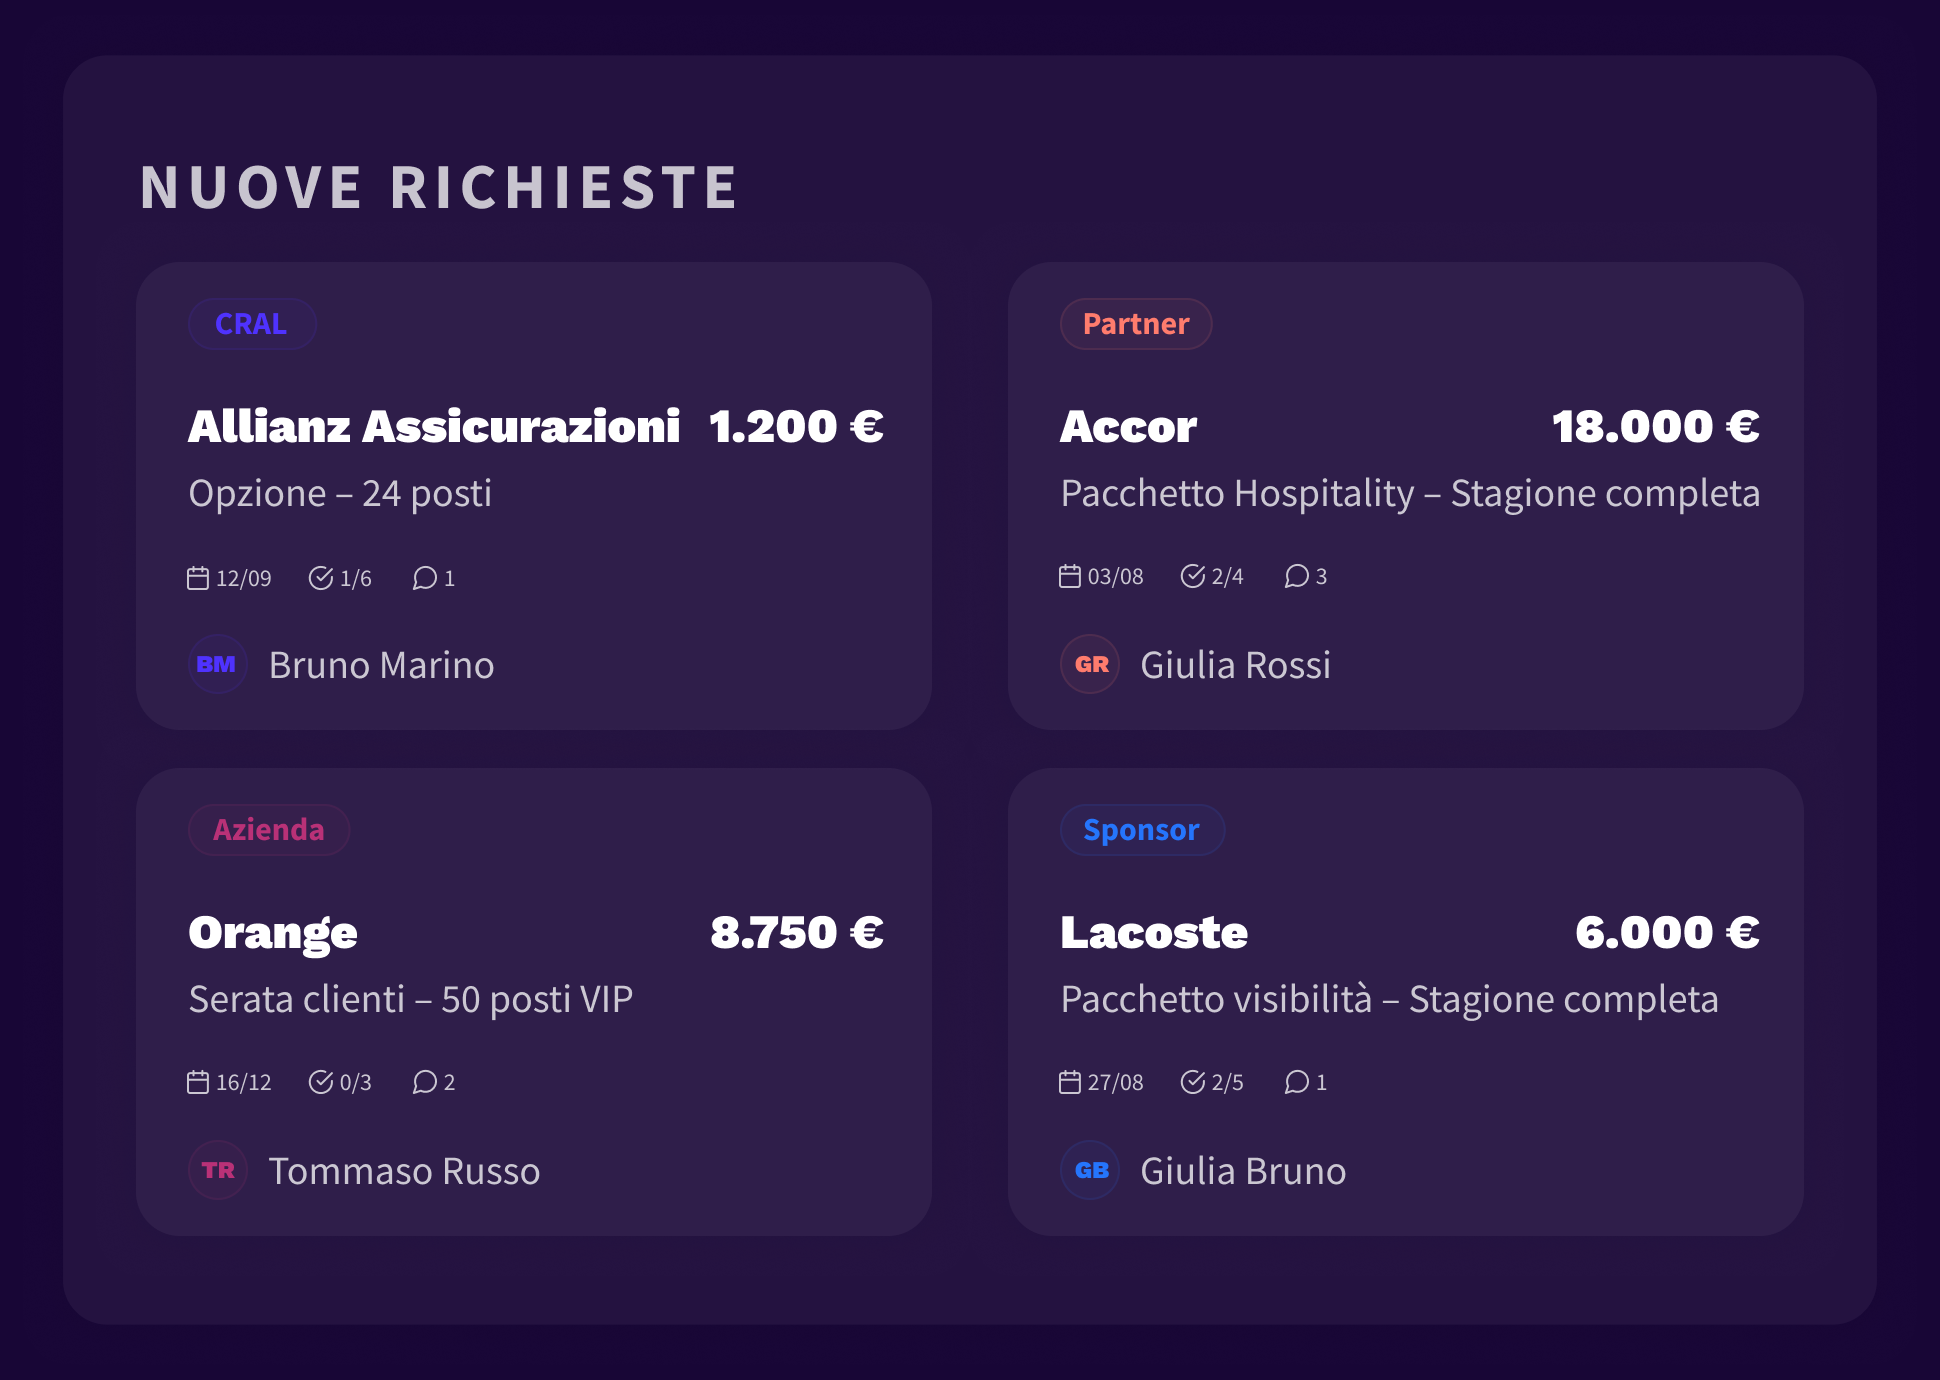Click the 8.750 € amount
1940x1380 pixels.
coord(796,933)
